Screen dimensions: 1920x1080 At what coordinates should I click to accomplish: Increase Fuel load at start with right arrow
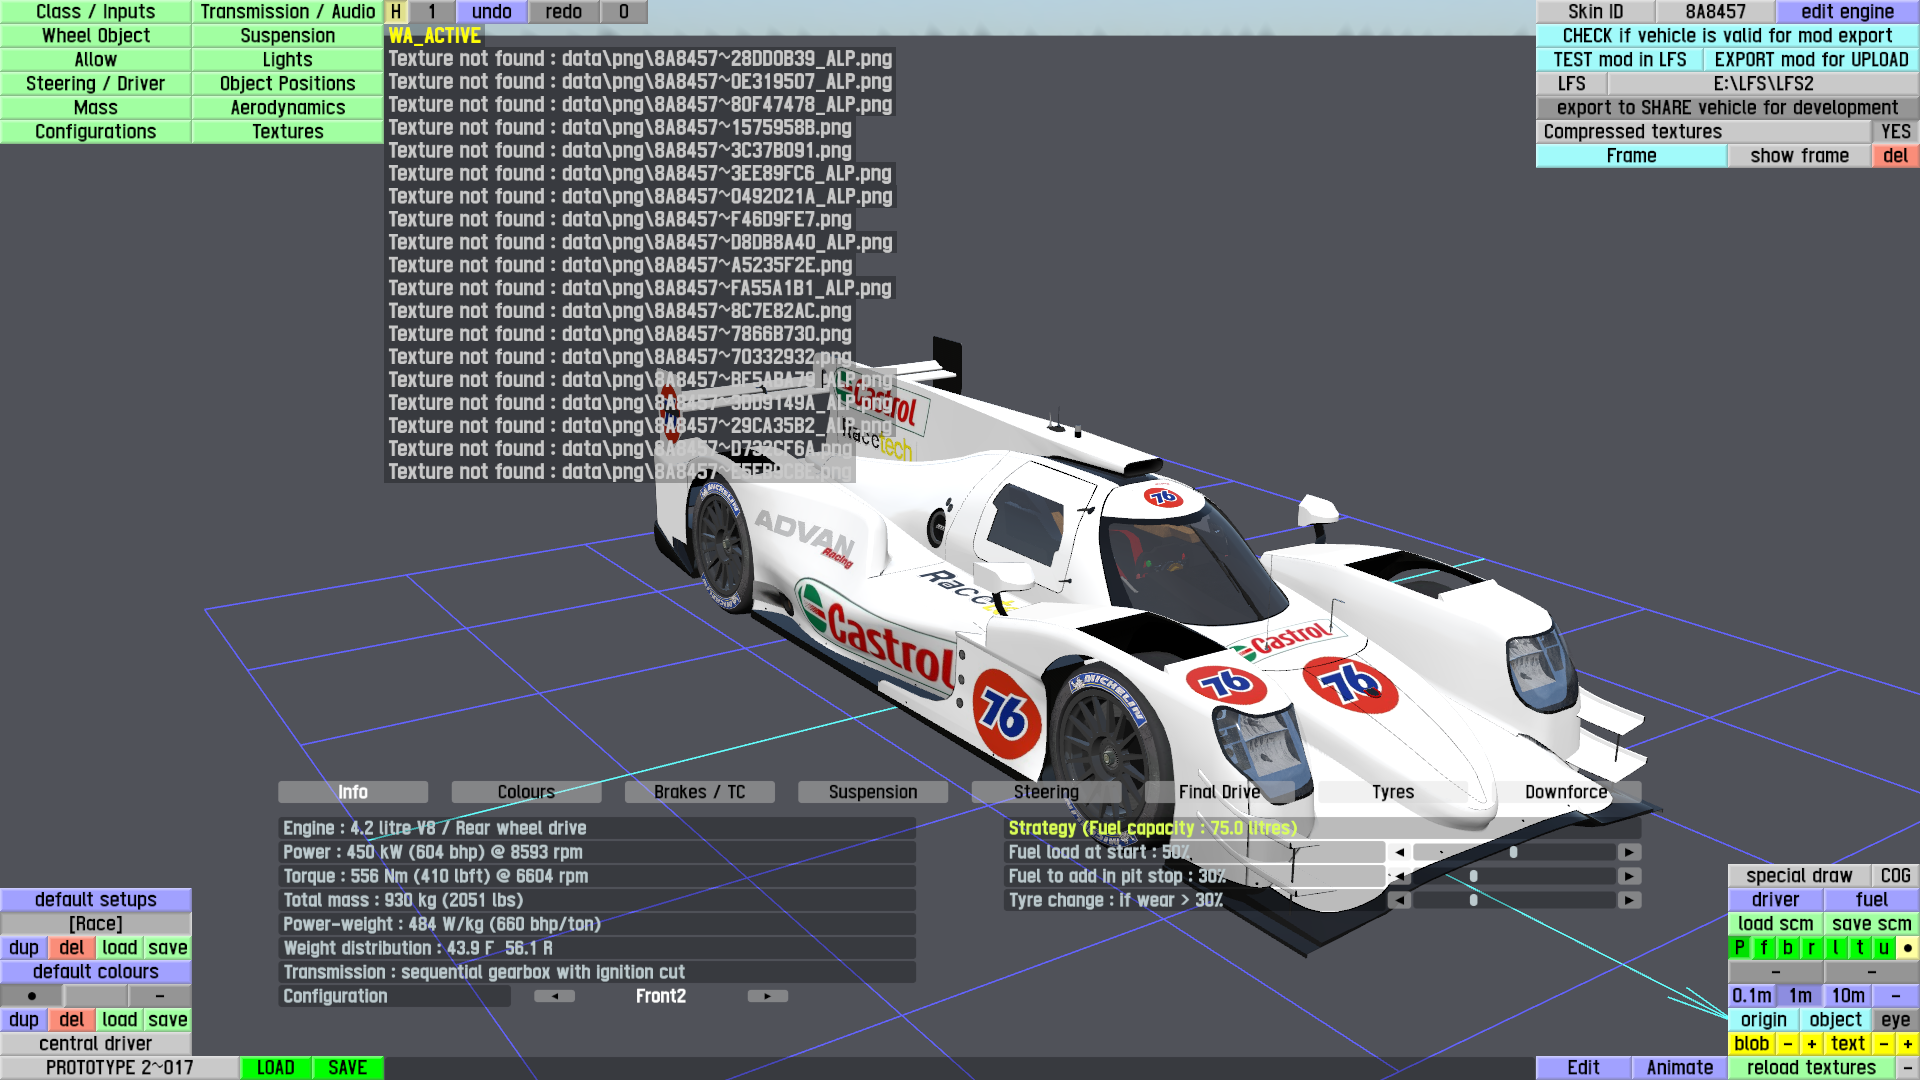(x=1629, y=853)
